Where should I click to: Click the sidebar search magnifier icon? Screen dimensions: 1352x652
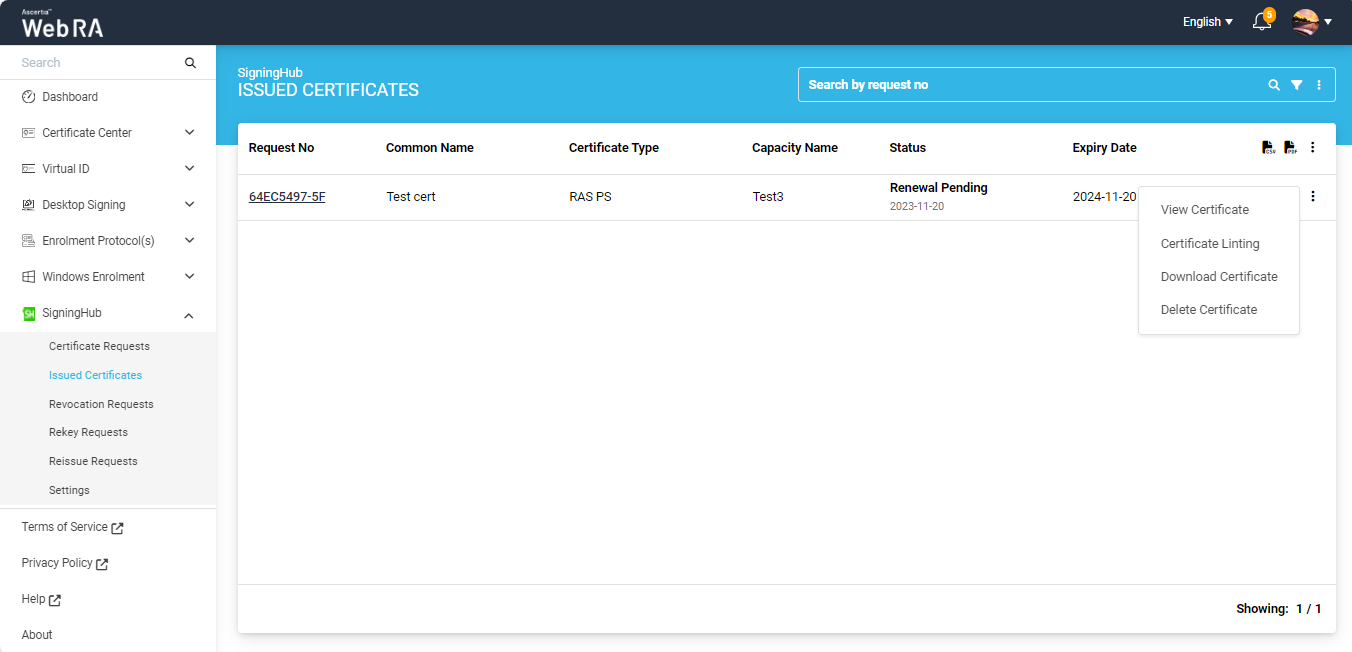(x=190, y=63)
